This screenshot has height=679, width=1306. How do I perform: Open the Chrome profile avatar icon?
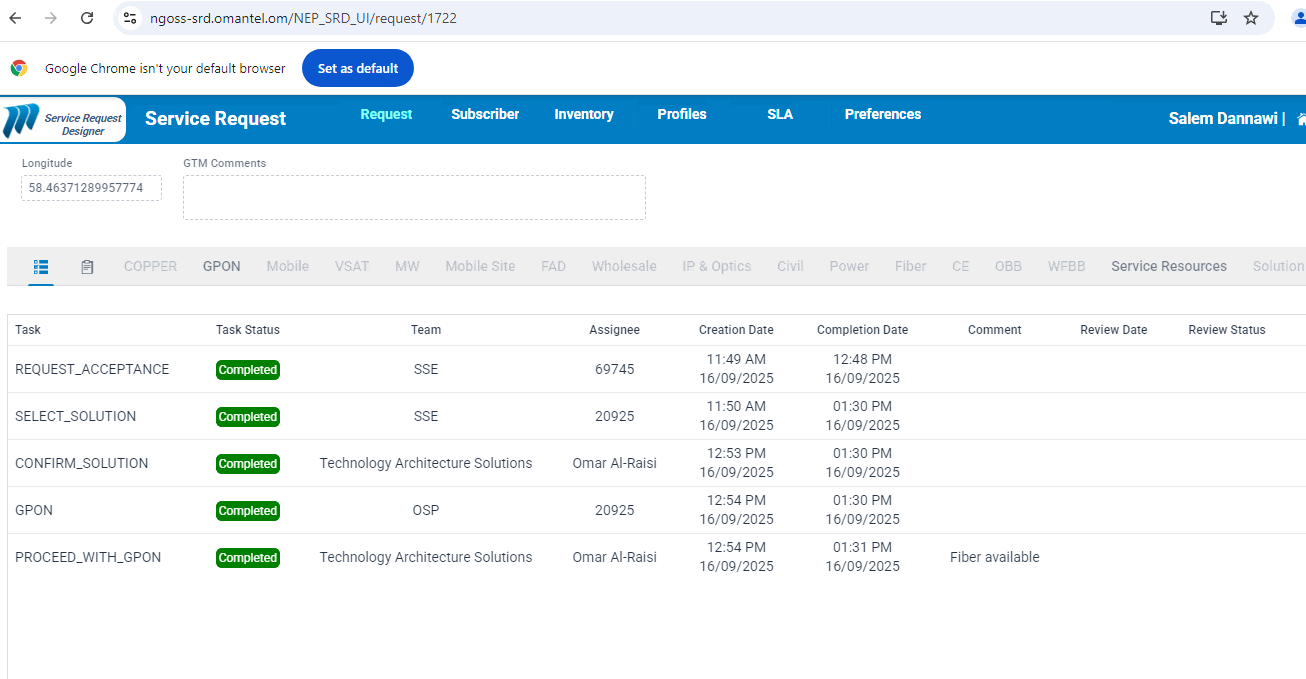(x=1298, y=18)
